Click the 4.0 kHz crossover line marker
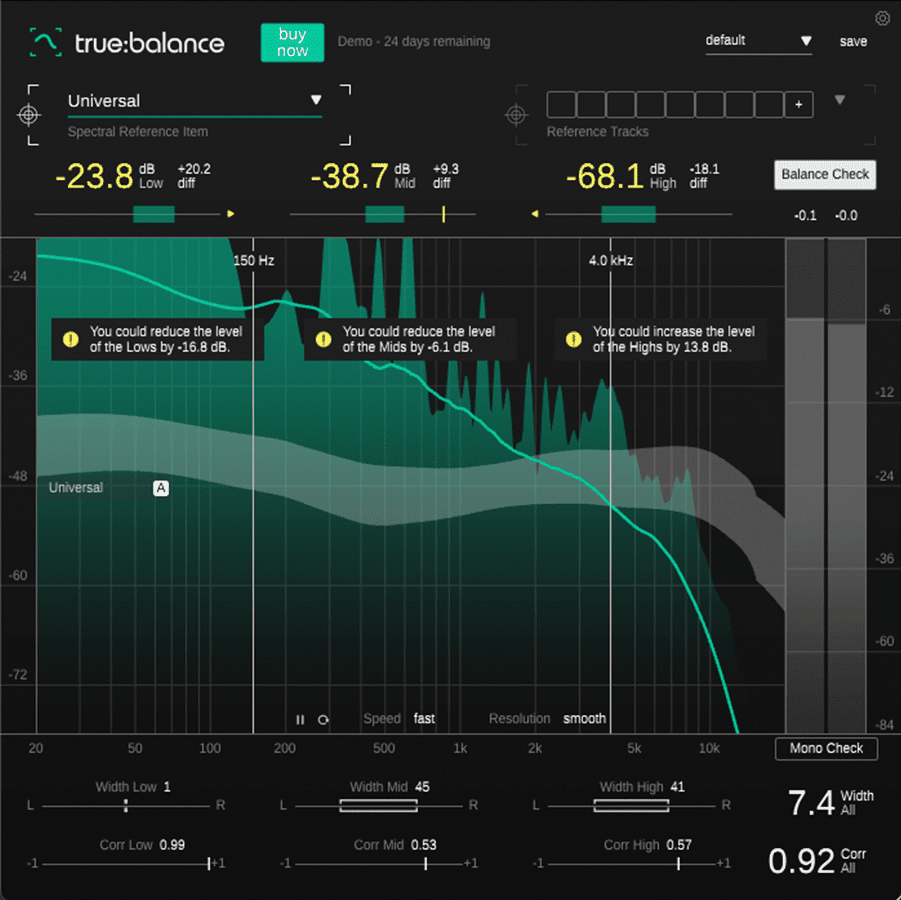Screen dimensions: 901x900 point(610,260)
